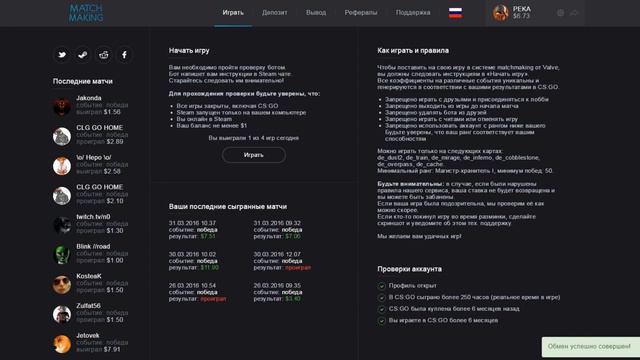640x360 pixels.
Task: Click the $7.91 winnings for Jetovek
Action: tap(112, 349)
